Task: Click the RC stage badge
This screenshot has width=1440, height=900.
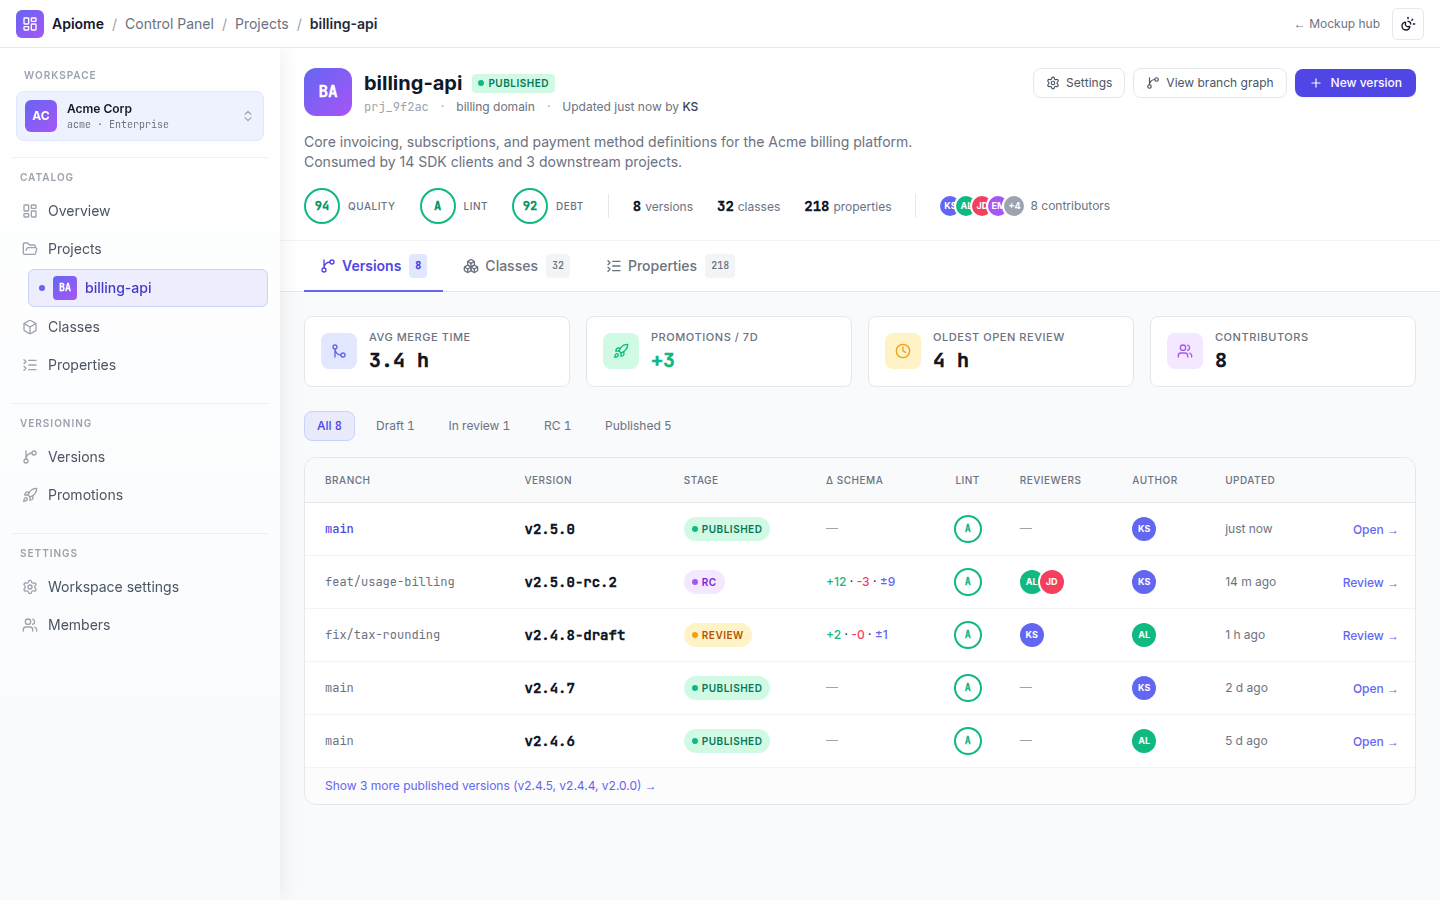Action: pos(704,582)
